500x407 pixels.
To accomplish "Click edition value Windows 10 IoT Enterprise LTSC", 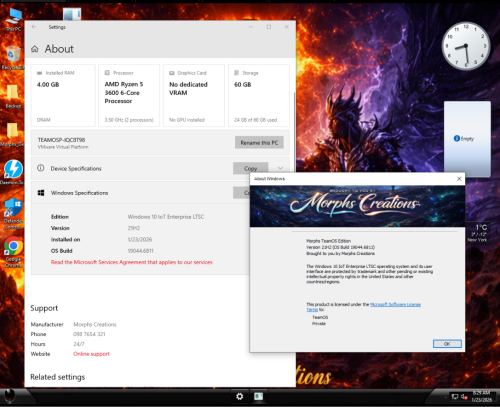I will coord(166,217).
